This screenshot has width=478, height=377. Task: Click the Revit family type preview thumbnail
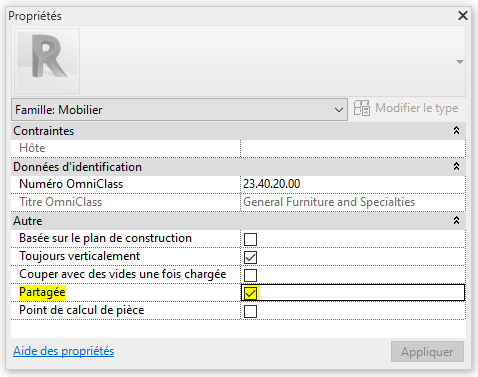(47, 61)
